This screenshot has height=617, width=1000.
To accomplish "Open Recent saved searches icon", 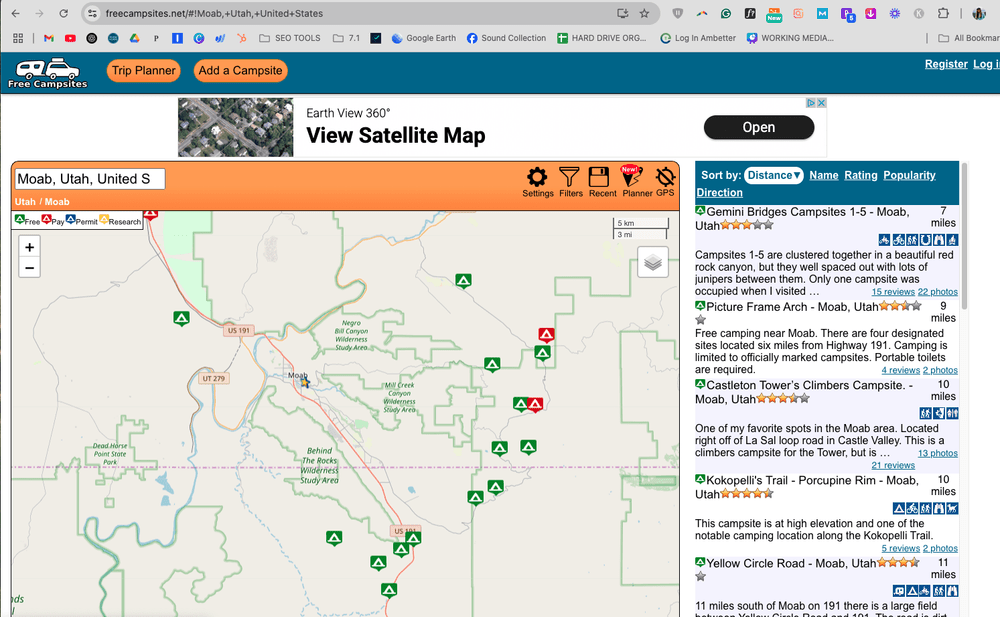I will pos(601,182).
